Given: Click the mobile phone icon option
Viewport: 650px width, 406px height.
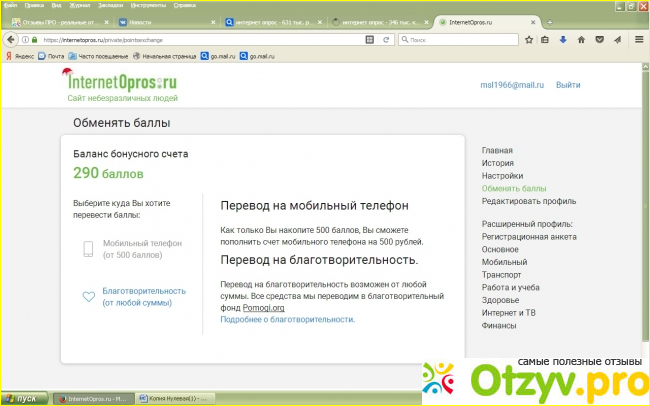Looking at the screenshot, I should click(x=88, y=249).
